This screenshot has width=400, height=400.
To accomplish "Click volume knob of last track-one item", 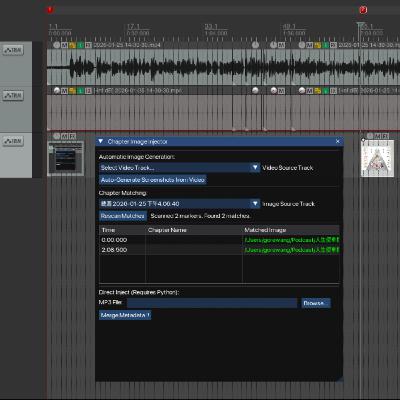I will click(302, 45).
